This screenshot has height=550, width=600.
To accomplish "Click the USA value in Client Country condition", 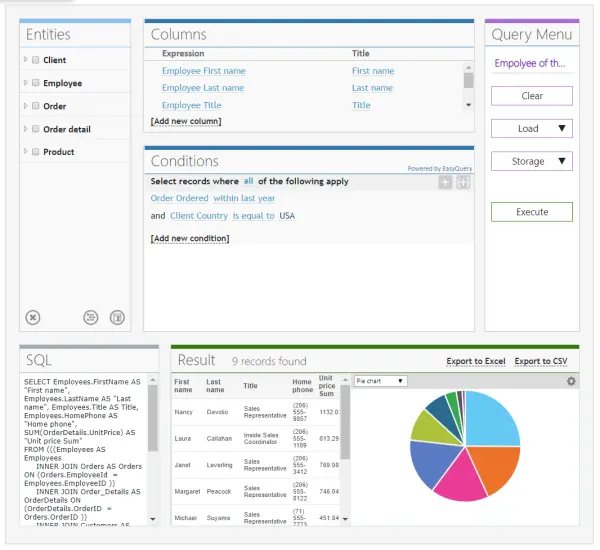I will coord(287,216).
